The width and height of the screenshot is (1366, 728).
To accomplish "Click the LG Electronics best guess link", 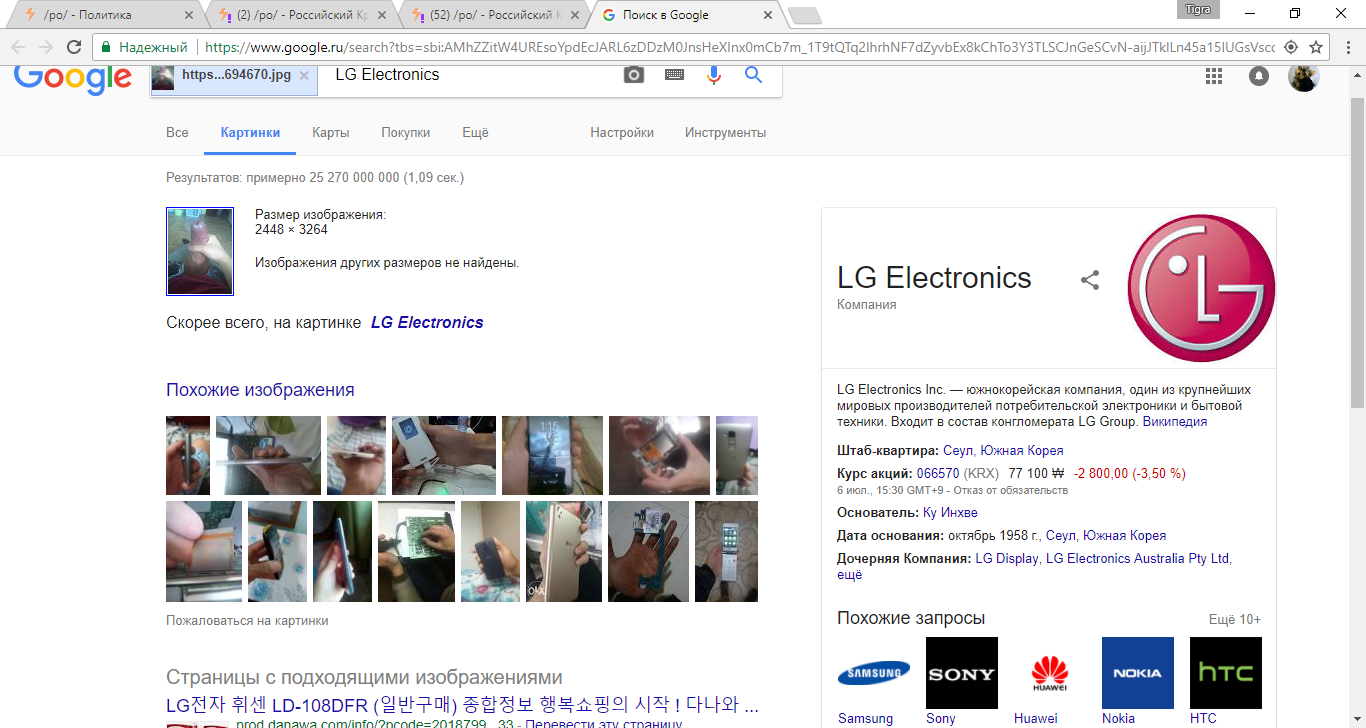I will coord(427,323).
